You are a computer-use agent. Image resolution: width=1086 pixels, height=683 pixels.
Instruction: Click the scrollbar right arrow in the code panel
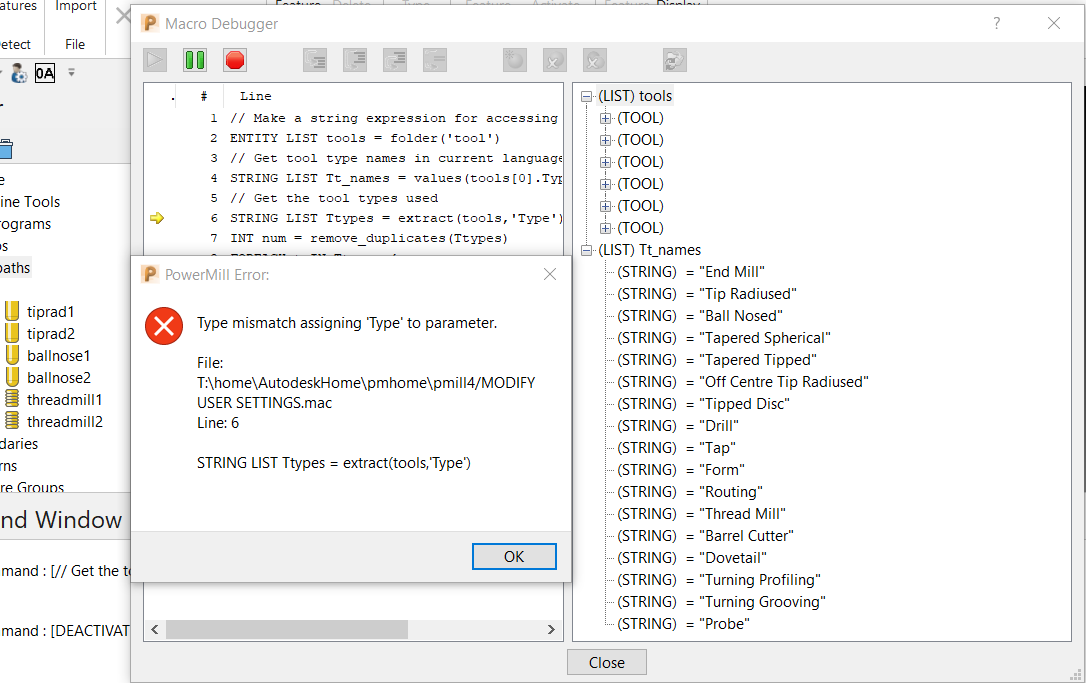coord(551,629)
